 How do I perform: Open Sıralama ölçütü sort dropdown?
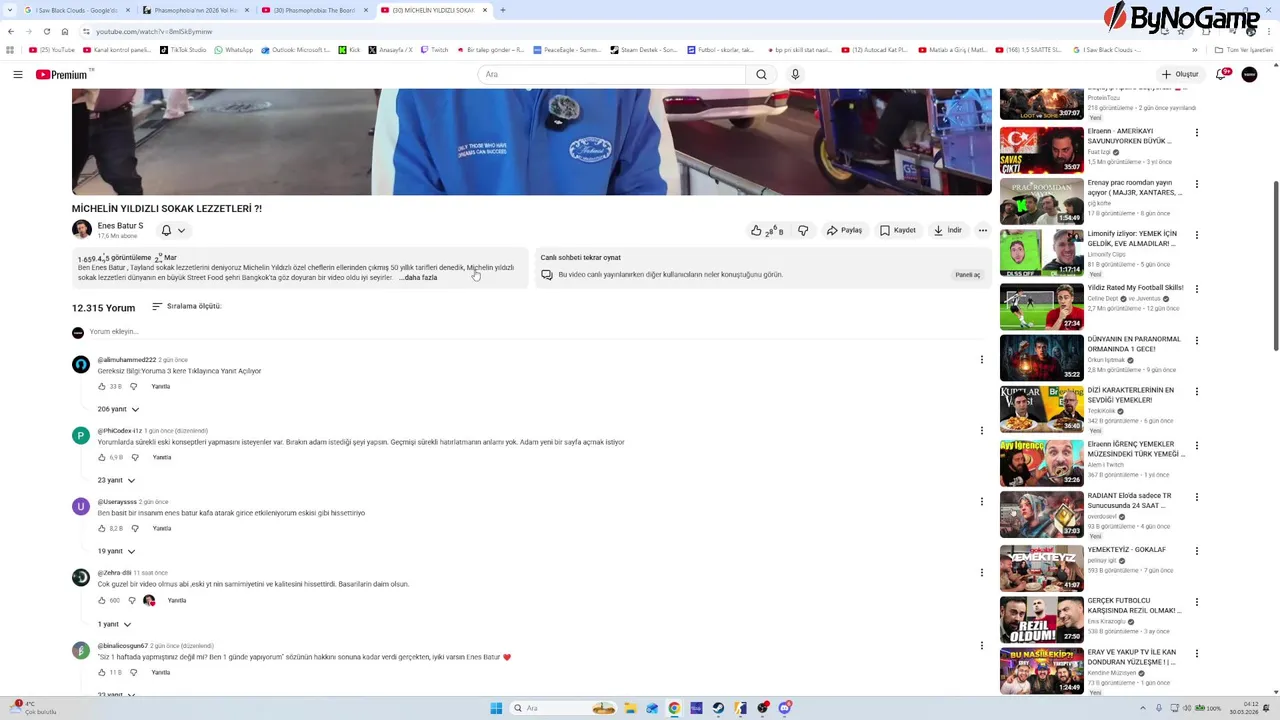186,306
